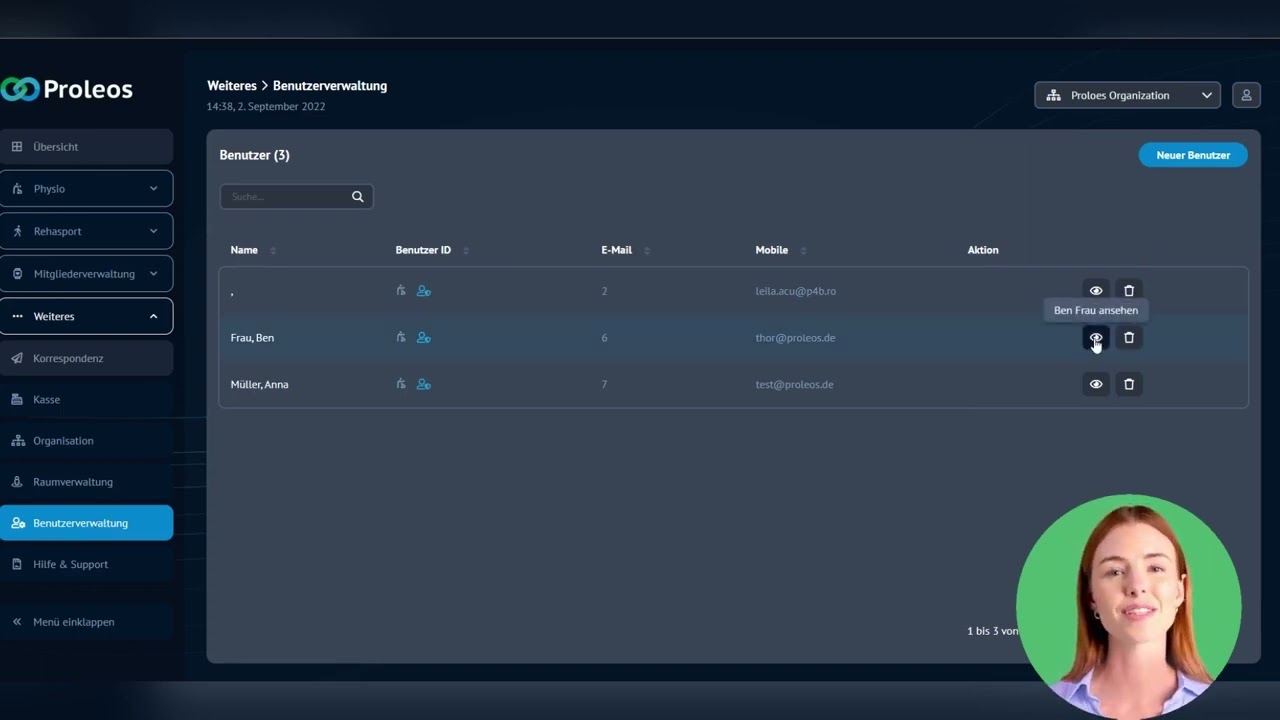This screenshot has width=1280, height=720.
Task: Click the Übersicht grid icon
Action: click(17, 147)
